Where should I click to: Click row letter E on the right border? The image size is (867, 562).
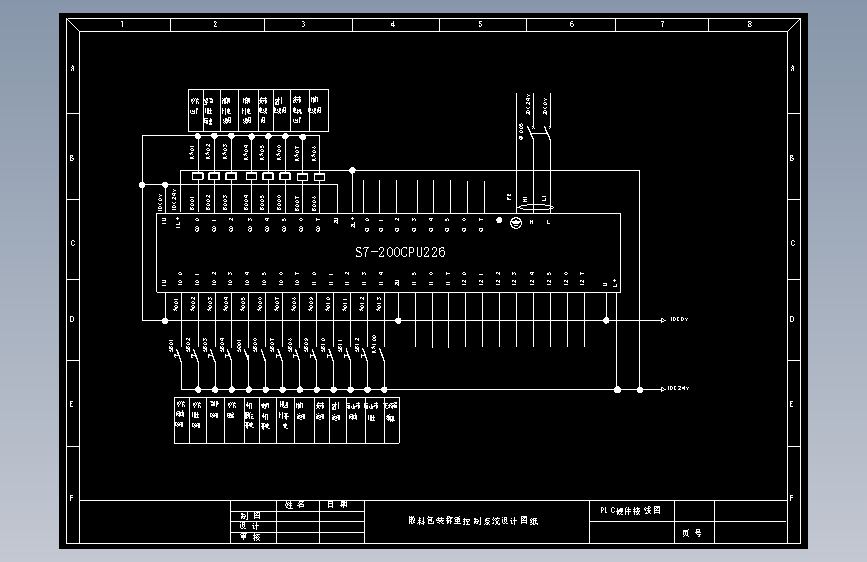coord(791,404)
